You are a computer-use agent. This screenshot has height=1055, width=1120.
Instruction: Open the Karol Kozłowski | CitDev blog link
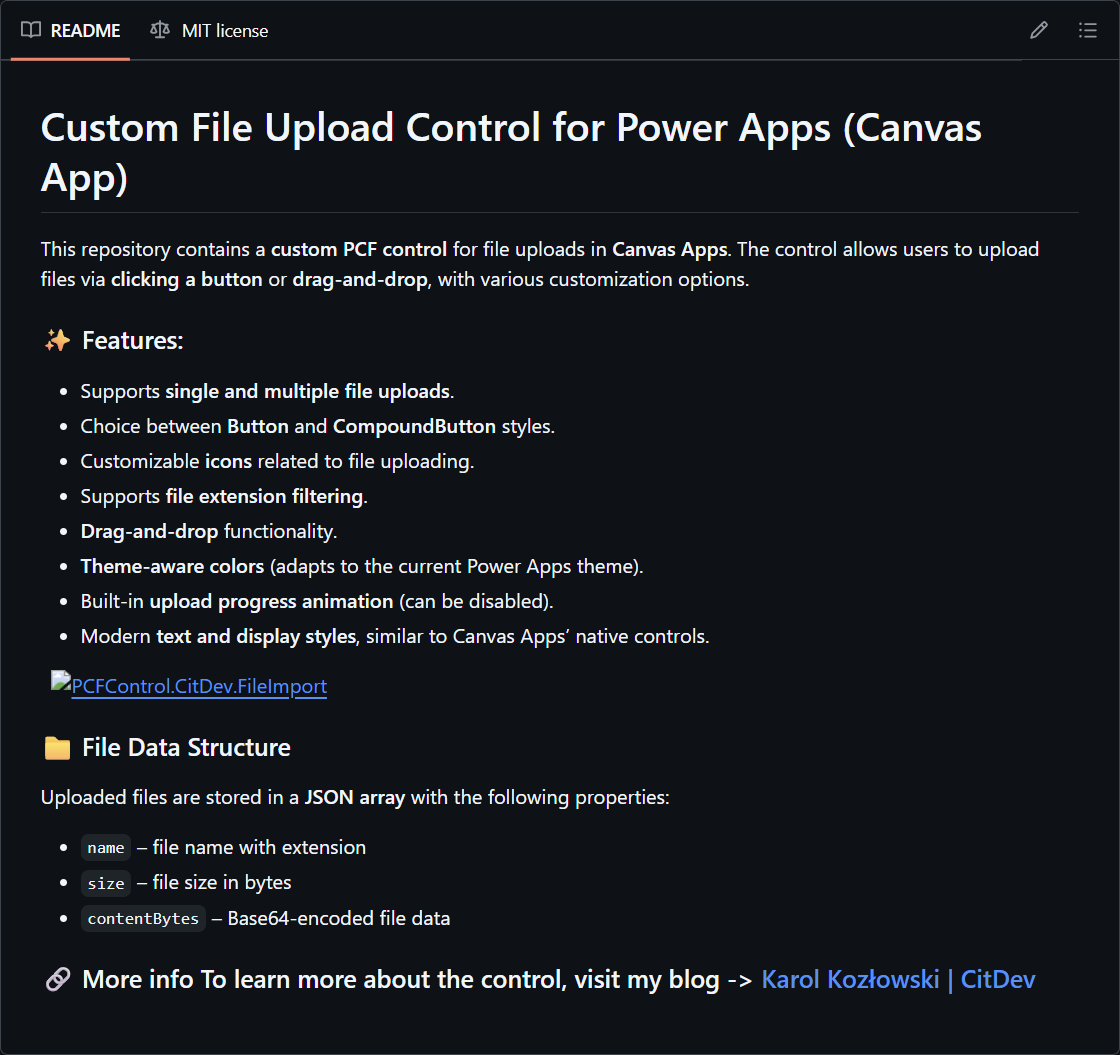click(x=897, y=979)
